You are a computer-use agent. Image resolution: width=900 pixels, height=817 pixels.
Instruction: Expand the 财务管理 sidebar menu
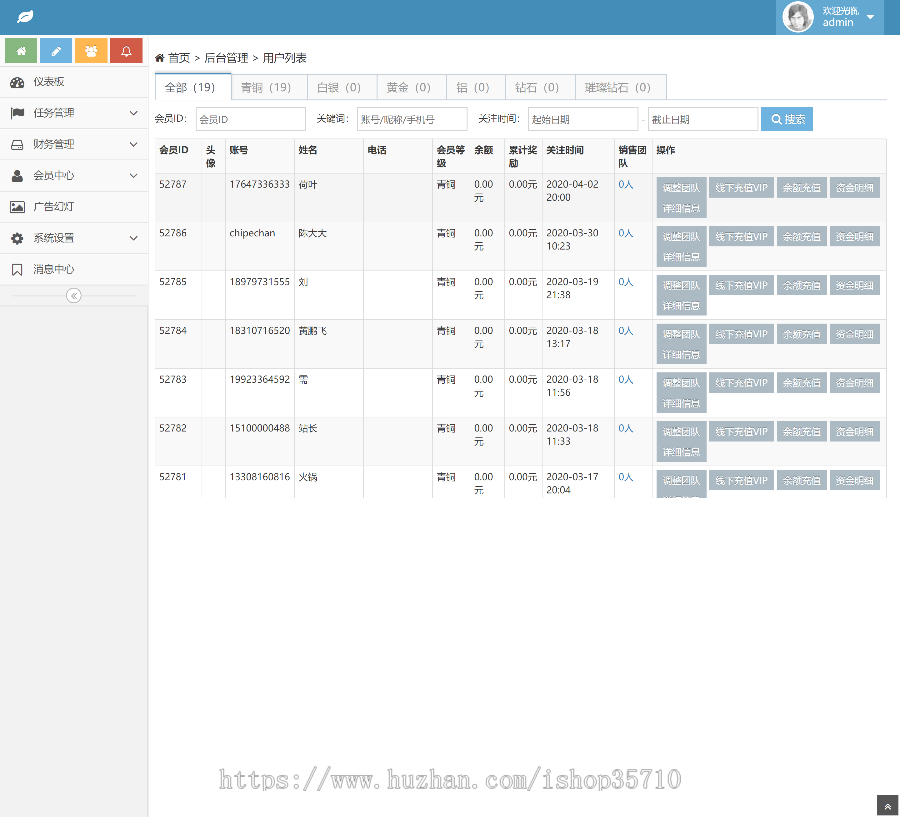pos(74,145)
